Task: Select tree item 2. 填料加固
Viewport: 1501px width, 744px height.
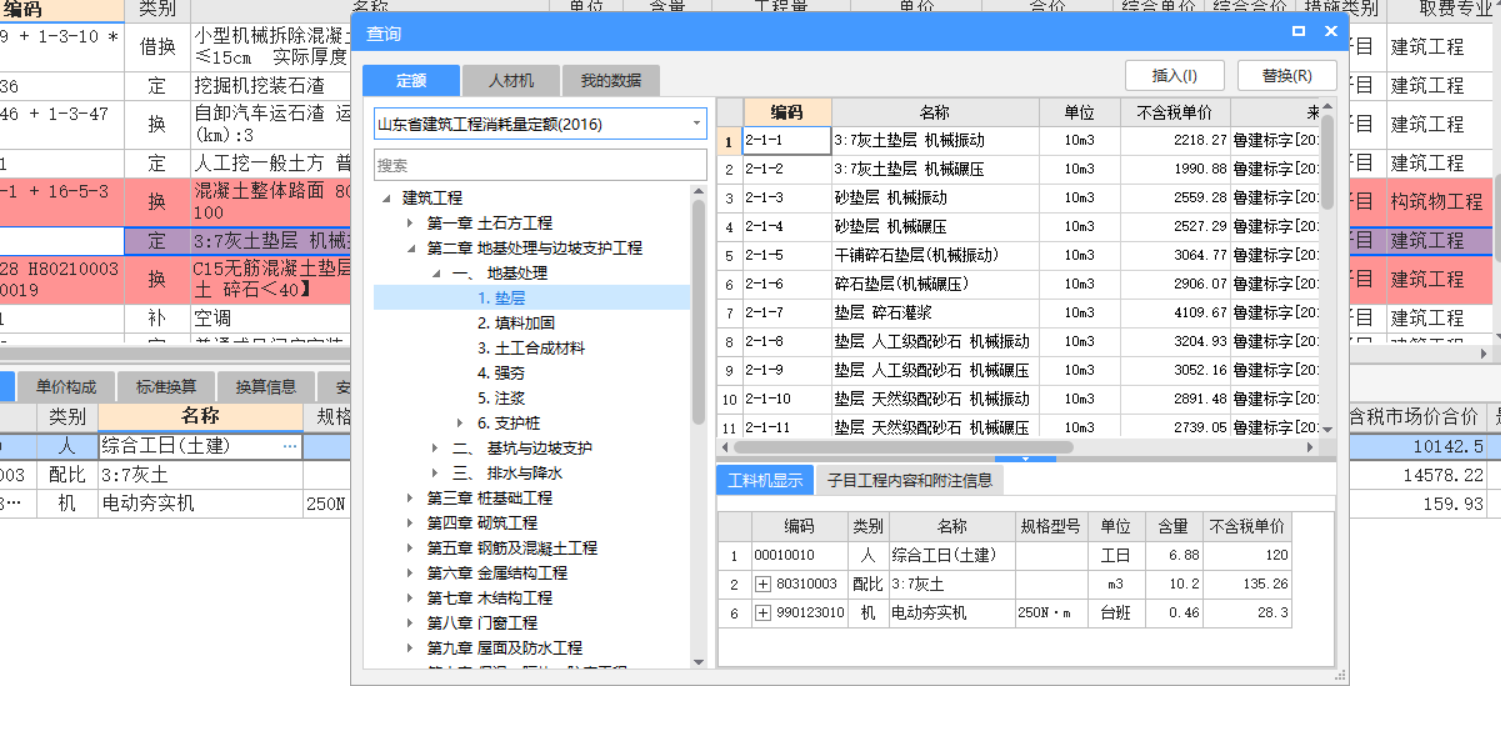Action: [x=516, y=323]
